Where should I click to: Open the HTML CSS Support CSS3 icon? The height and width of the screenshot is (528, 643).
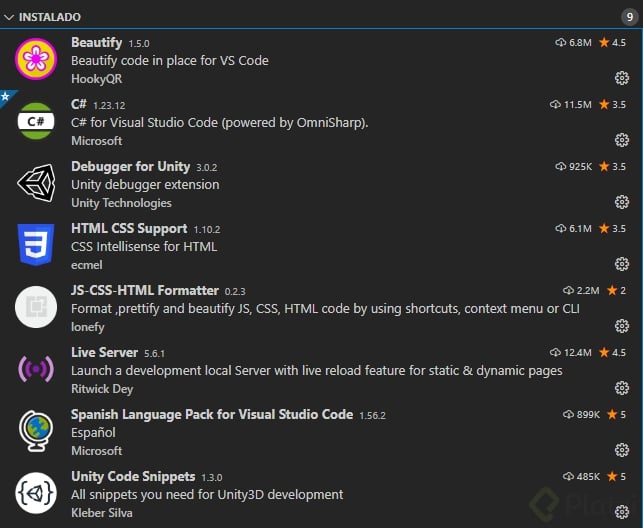[36, 245]
